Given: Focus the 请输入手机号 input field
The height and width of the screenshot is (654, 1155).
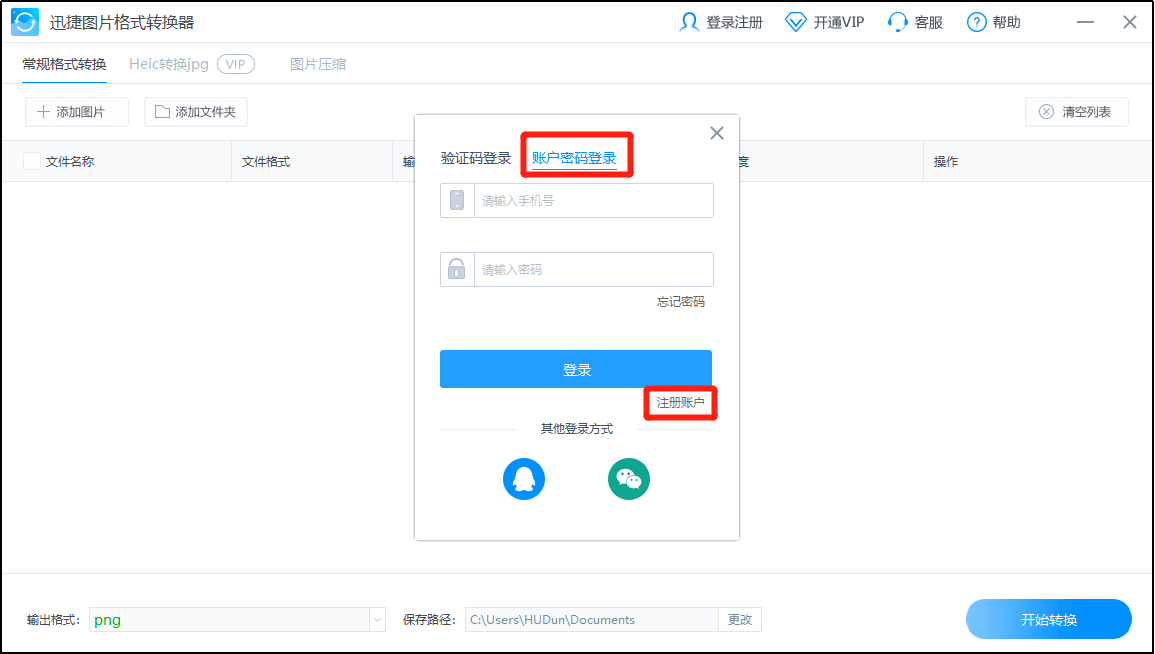Looking at the screenshot, I should tap(594, 200).
